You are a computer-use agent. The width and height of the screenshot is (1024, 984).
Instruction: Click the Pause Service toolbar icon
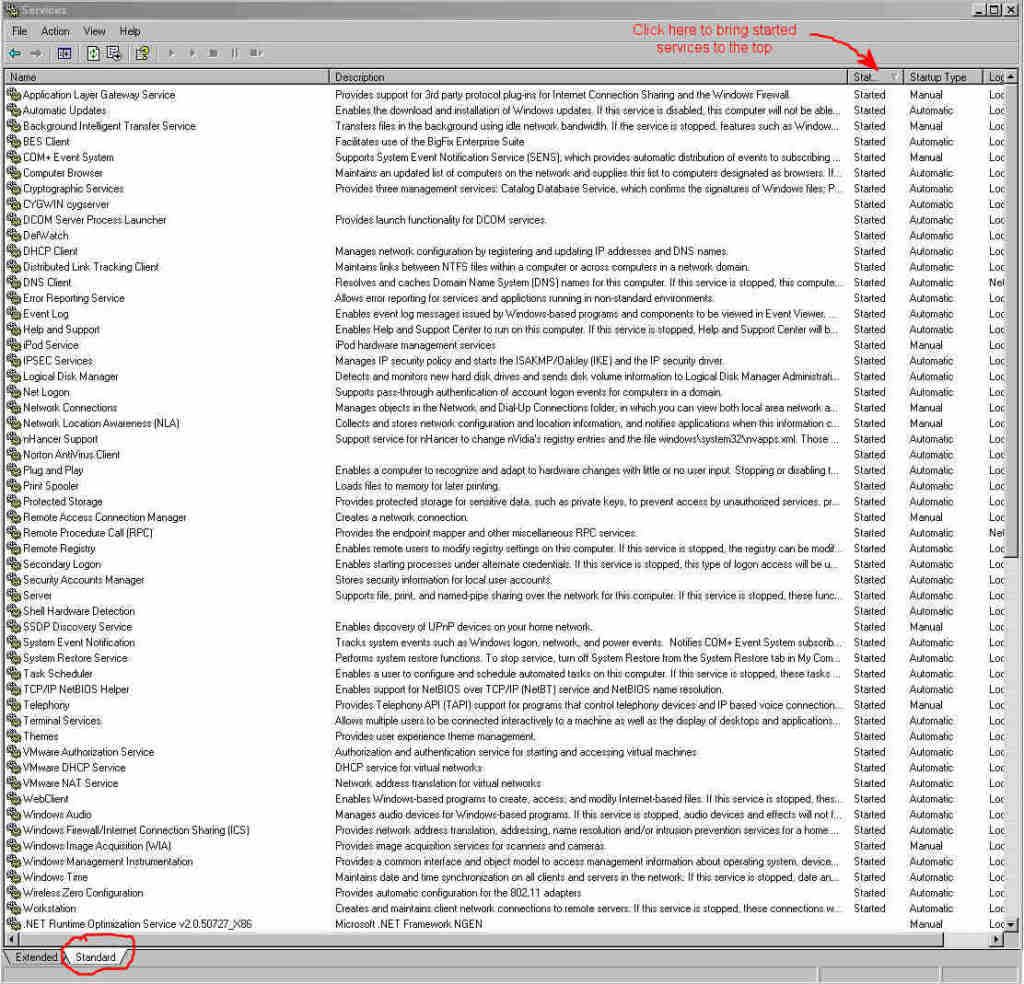click(x=234, y=53)
